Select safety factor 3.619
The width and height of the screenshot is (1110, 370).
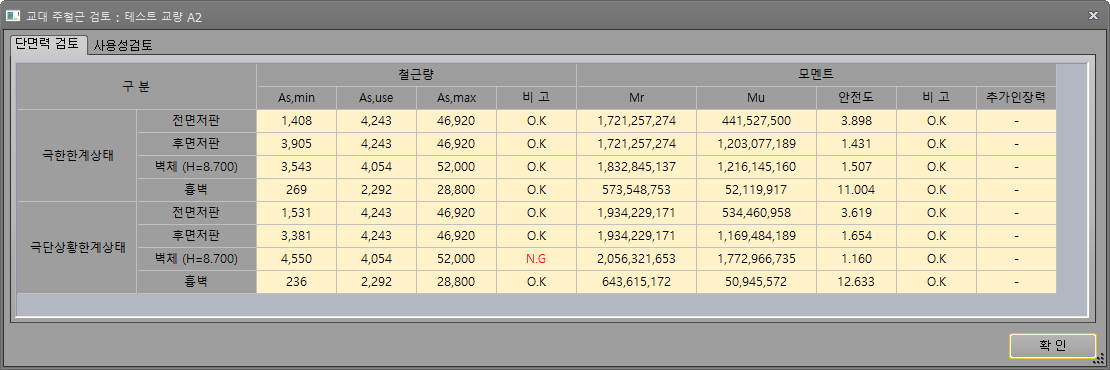pyautogui.click(x=857, y=213)
